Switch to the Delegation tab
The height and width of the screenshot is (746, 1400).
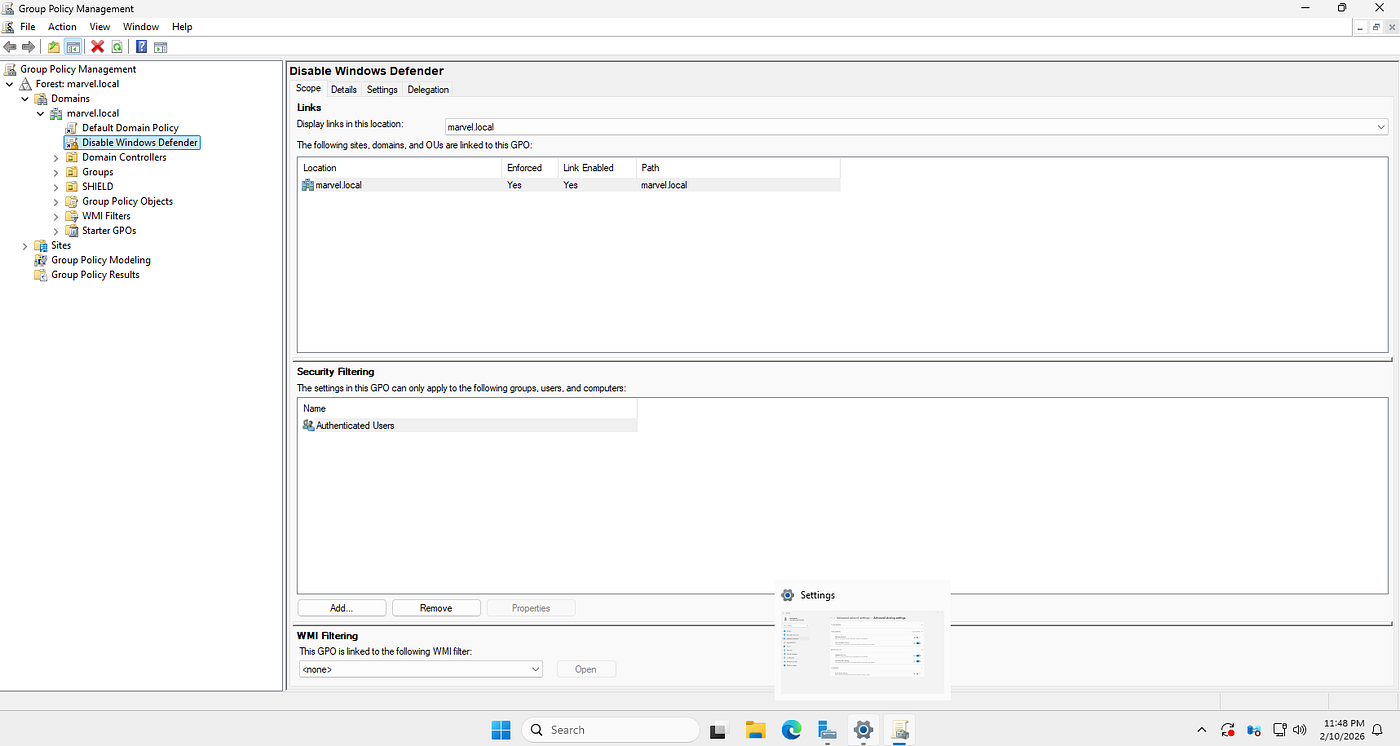[428, 89]
